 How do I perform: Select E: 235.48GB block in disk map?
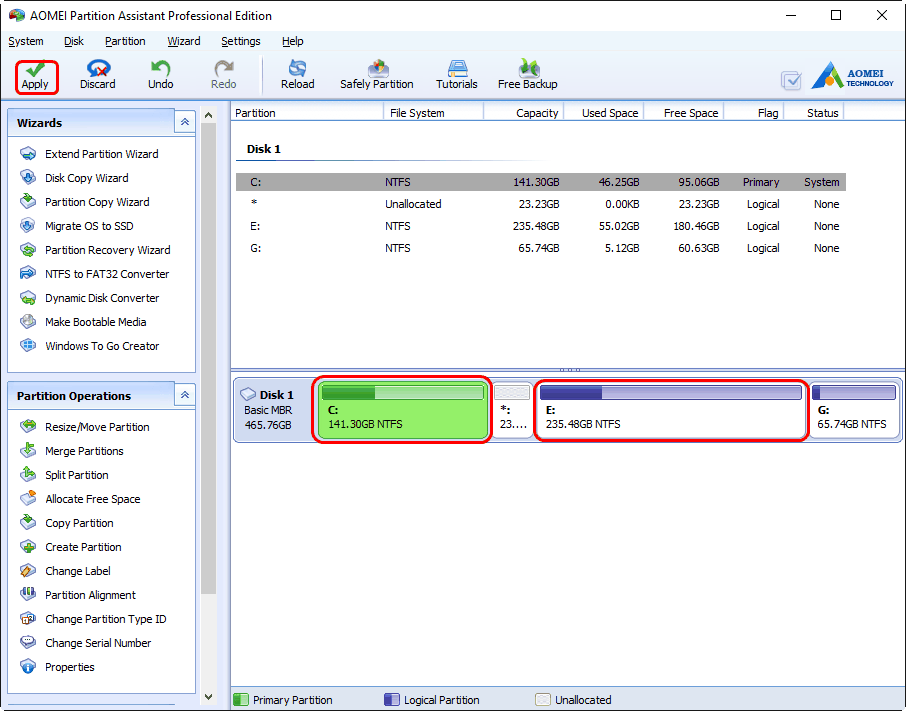[671, 410]
